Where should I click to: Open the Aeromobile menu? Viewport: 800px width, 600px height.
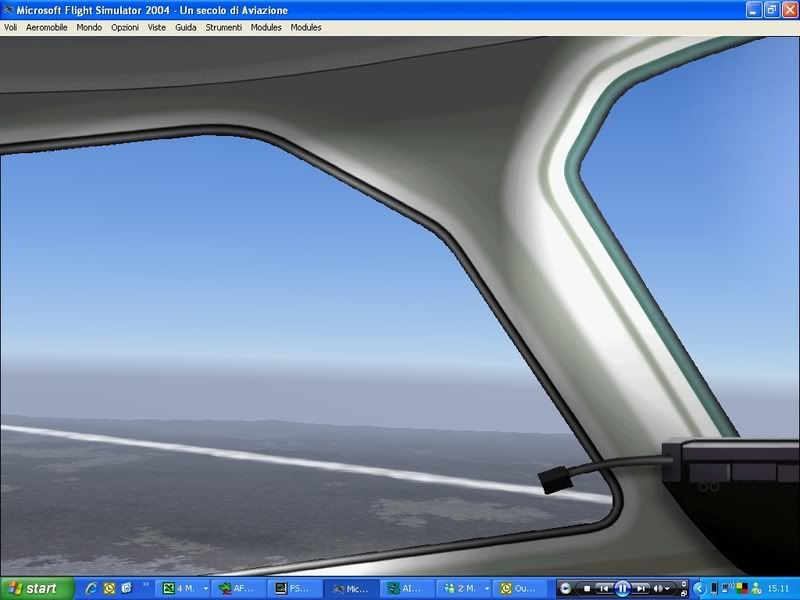(46, 28)
